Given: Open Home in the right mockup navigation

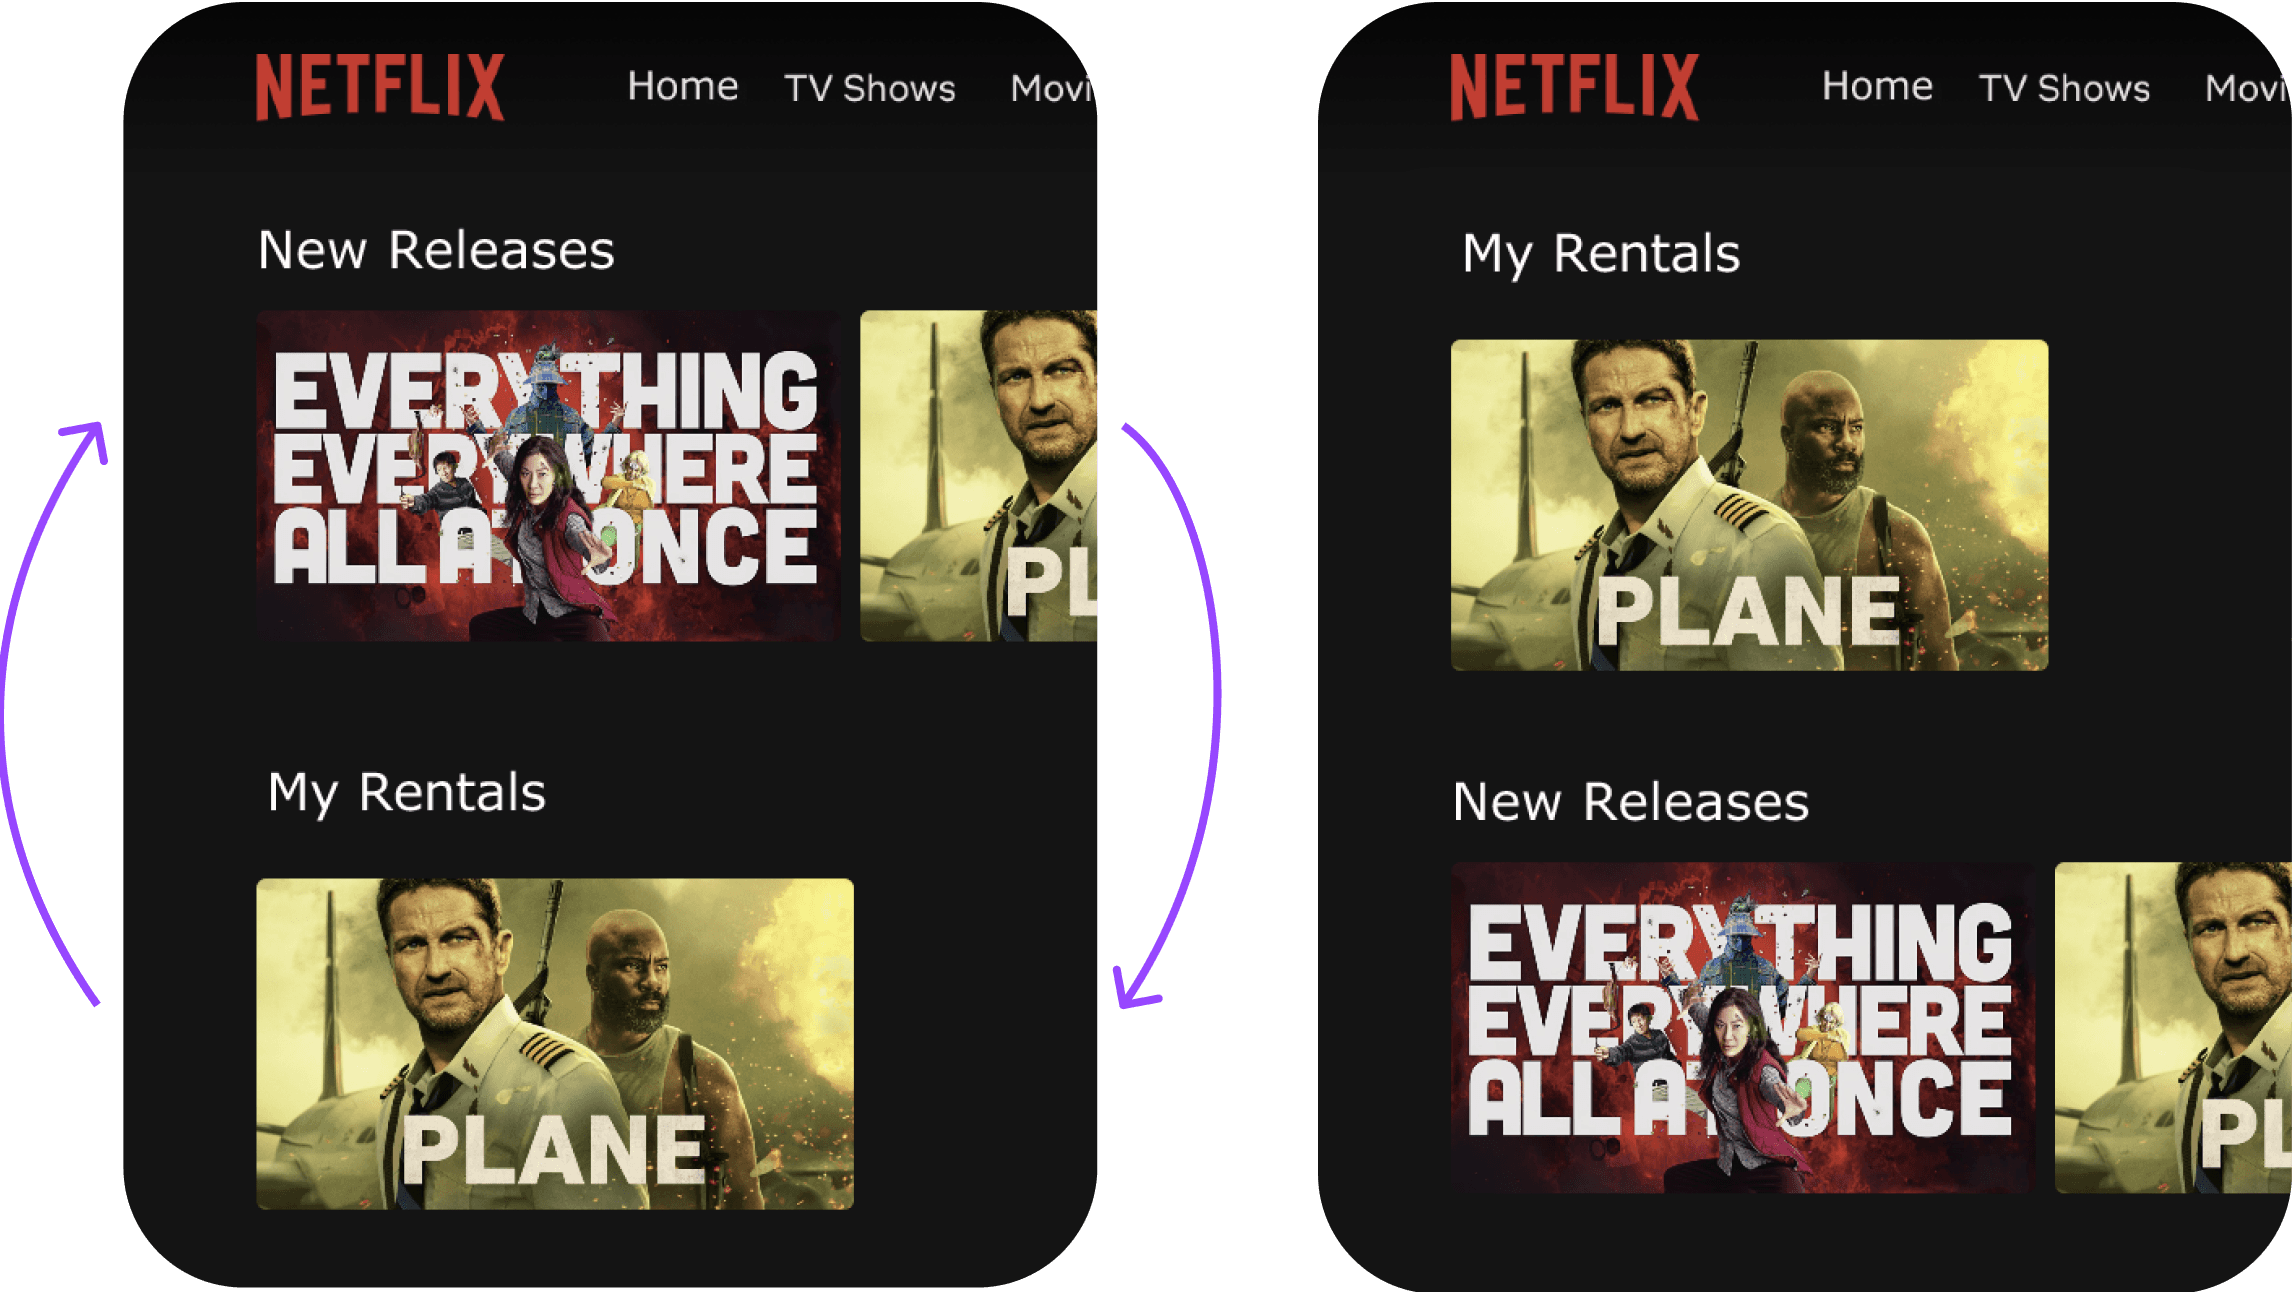Looking at the screenshot, I should click(1877, 87).
